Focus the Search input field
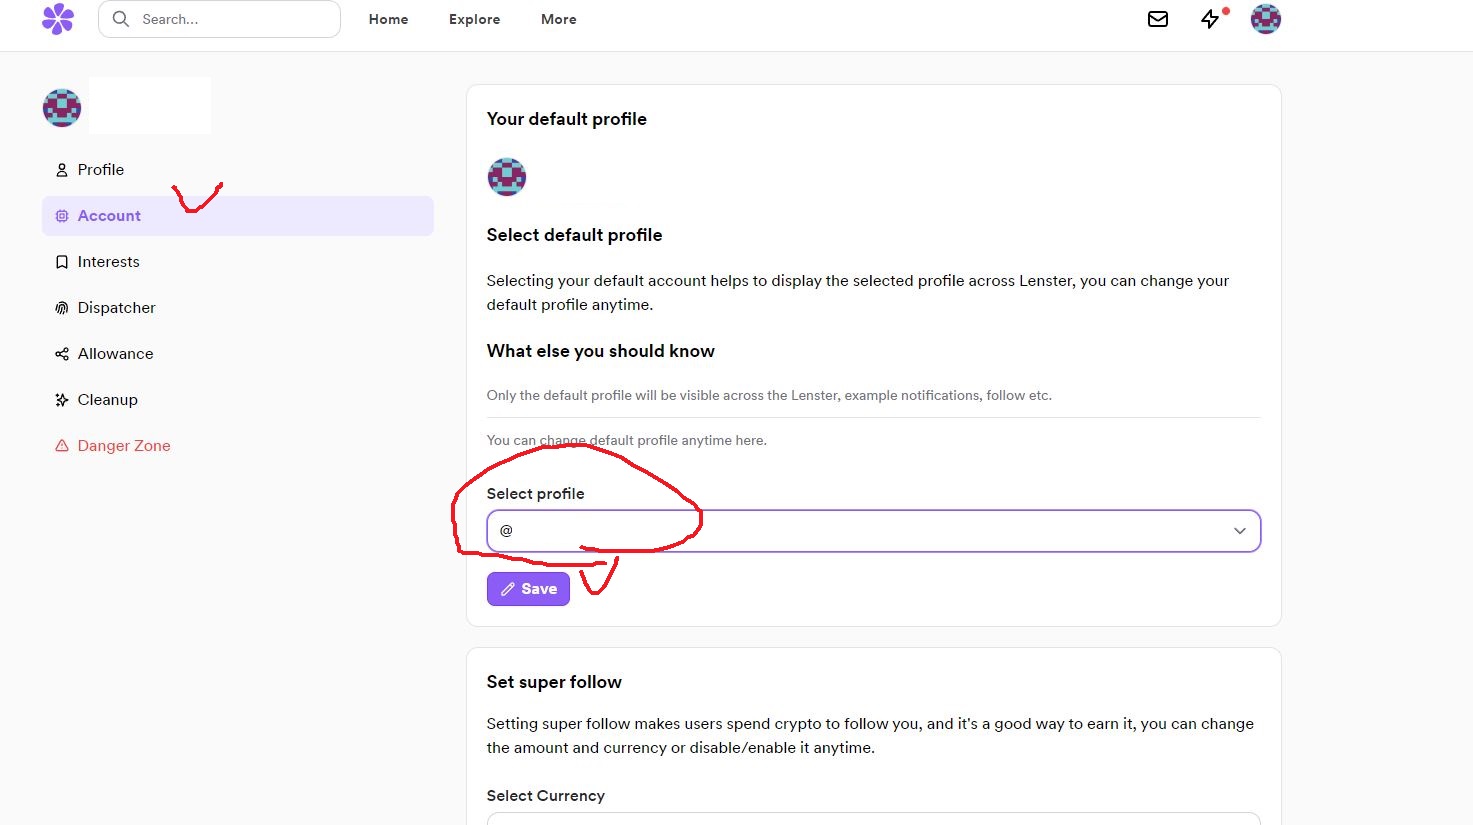1473x825 pixels. coord(219,19)
